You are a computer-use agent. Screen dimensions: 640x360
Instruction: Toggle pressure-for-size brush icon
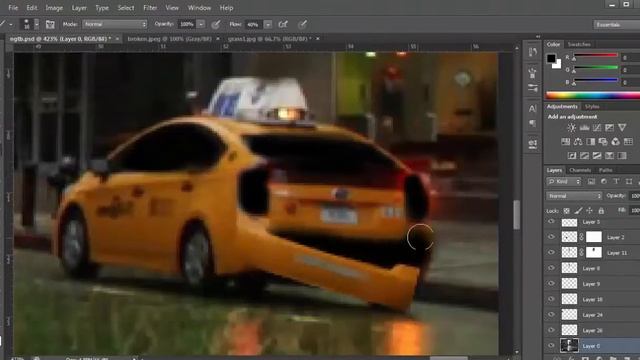tap(302, 24)
